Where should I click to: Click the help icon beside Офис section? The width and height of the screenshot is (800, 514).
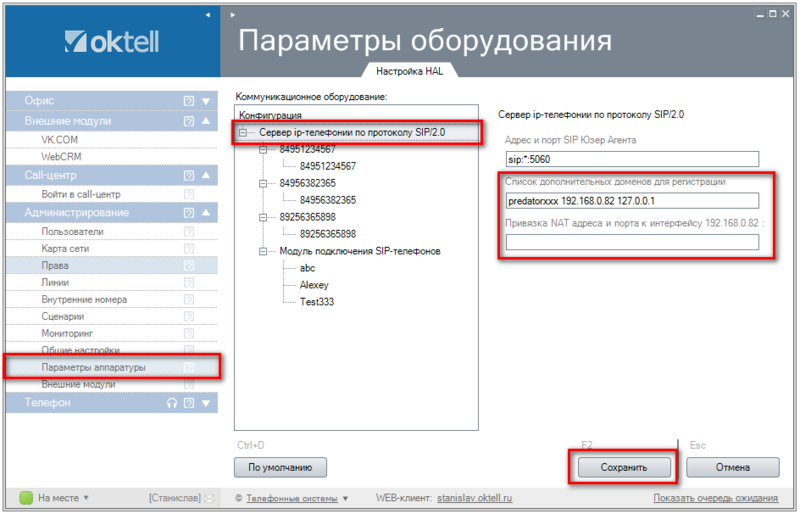(188, 101)
